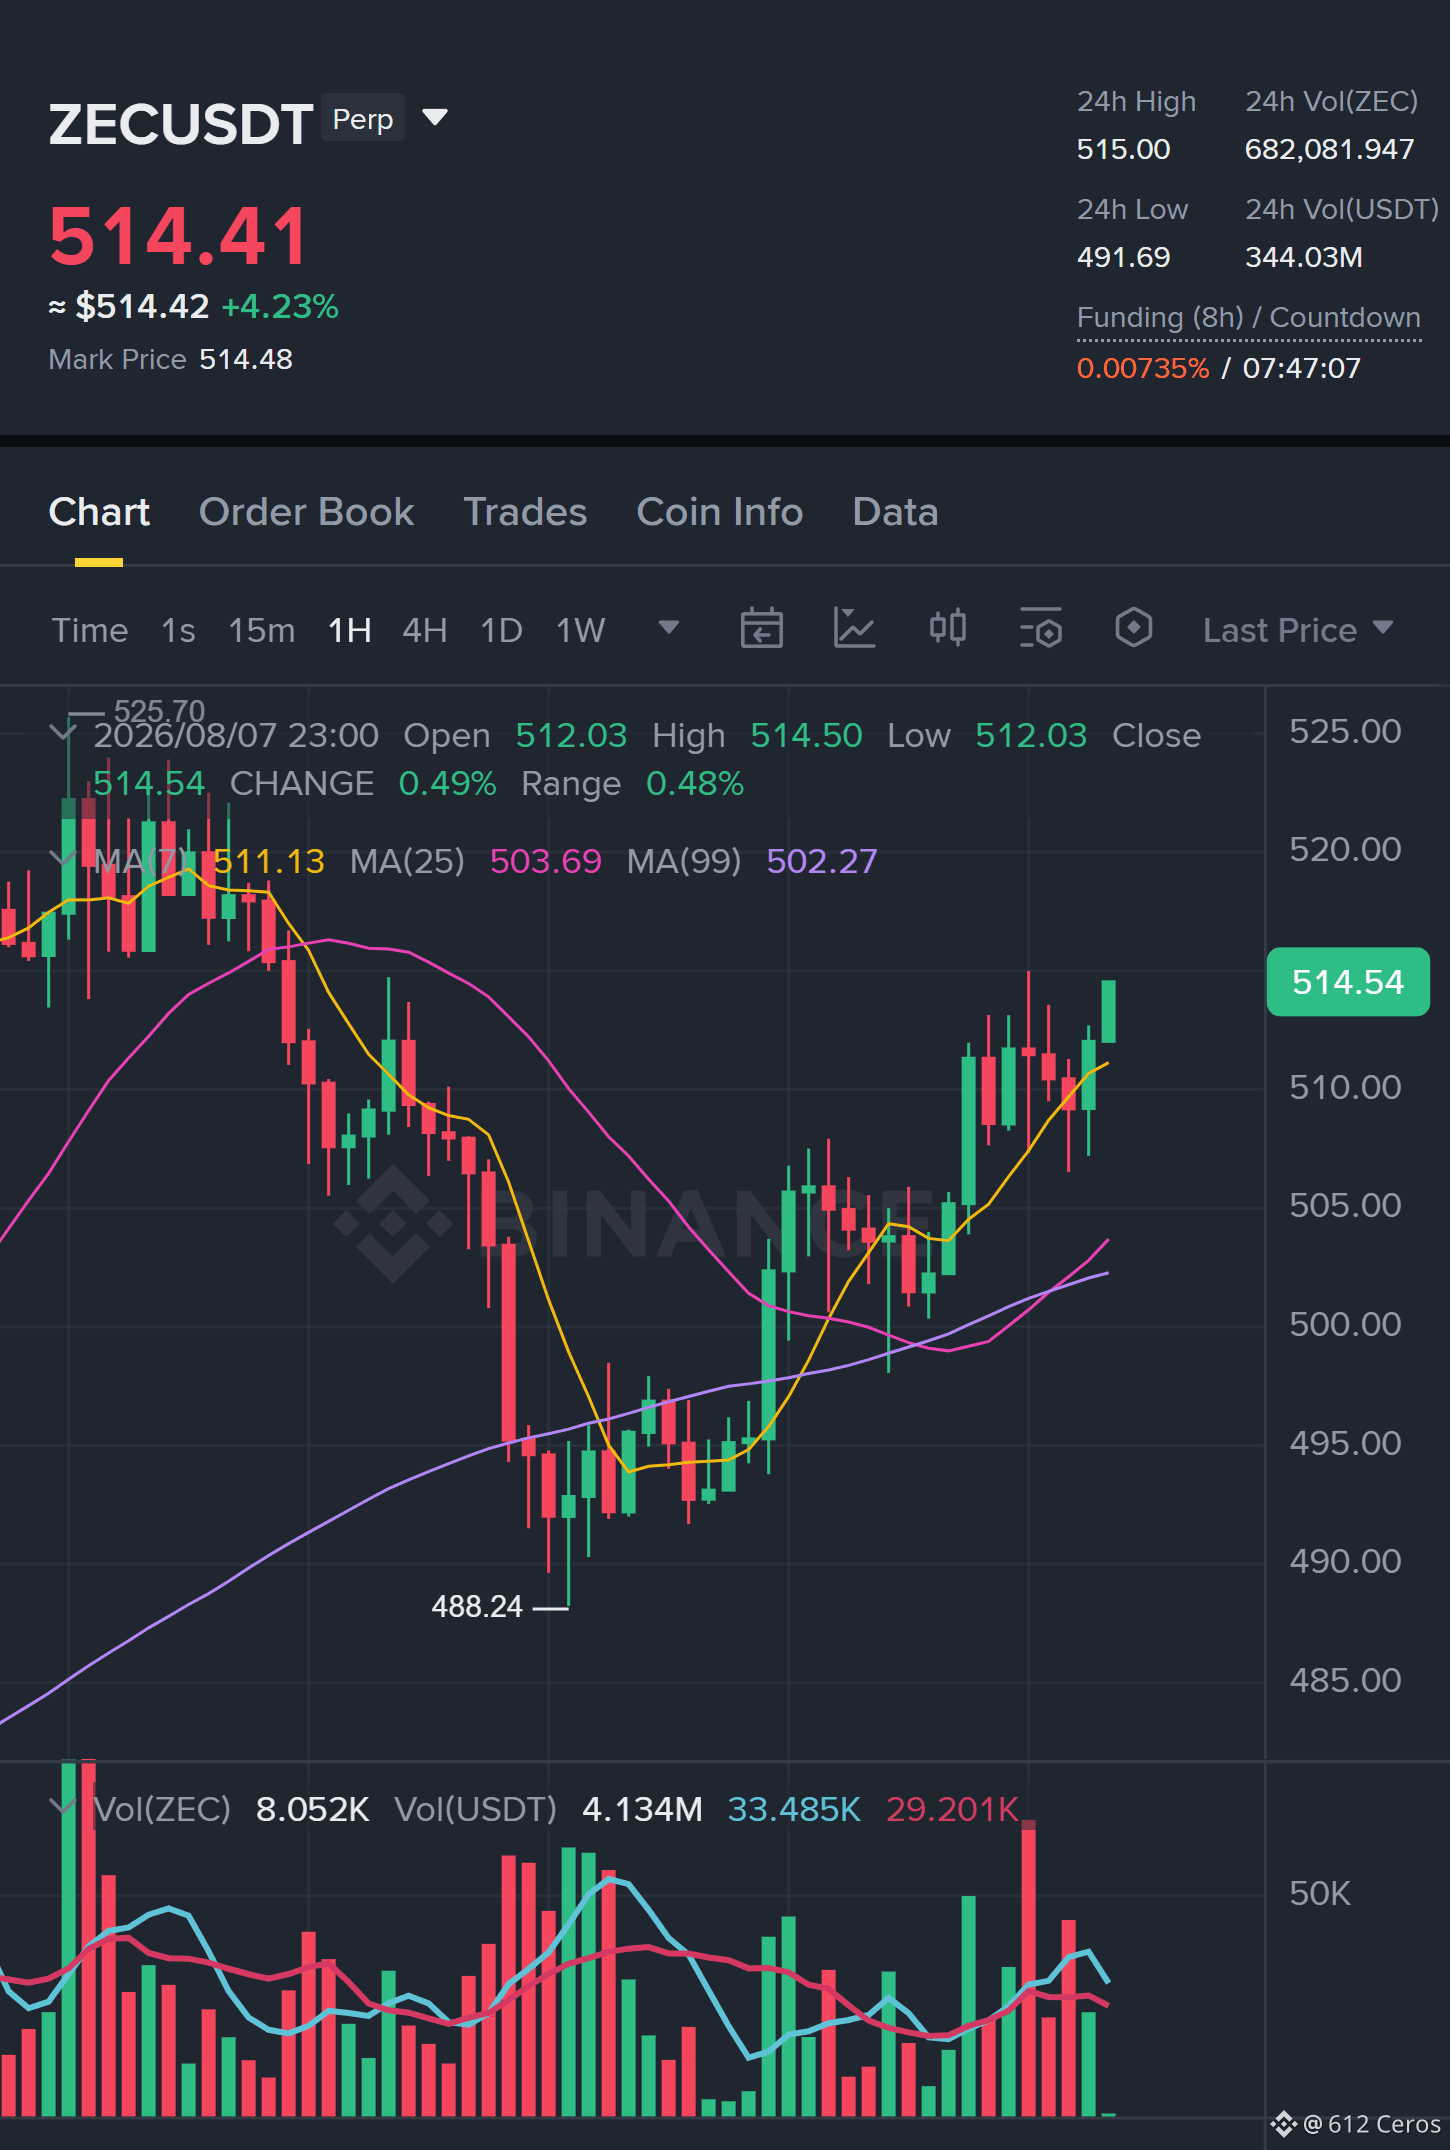Tap the MA(7) 511.13 value
The height and width of the screenshot is (2150, 1450).
[269, 861]
